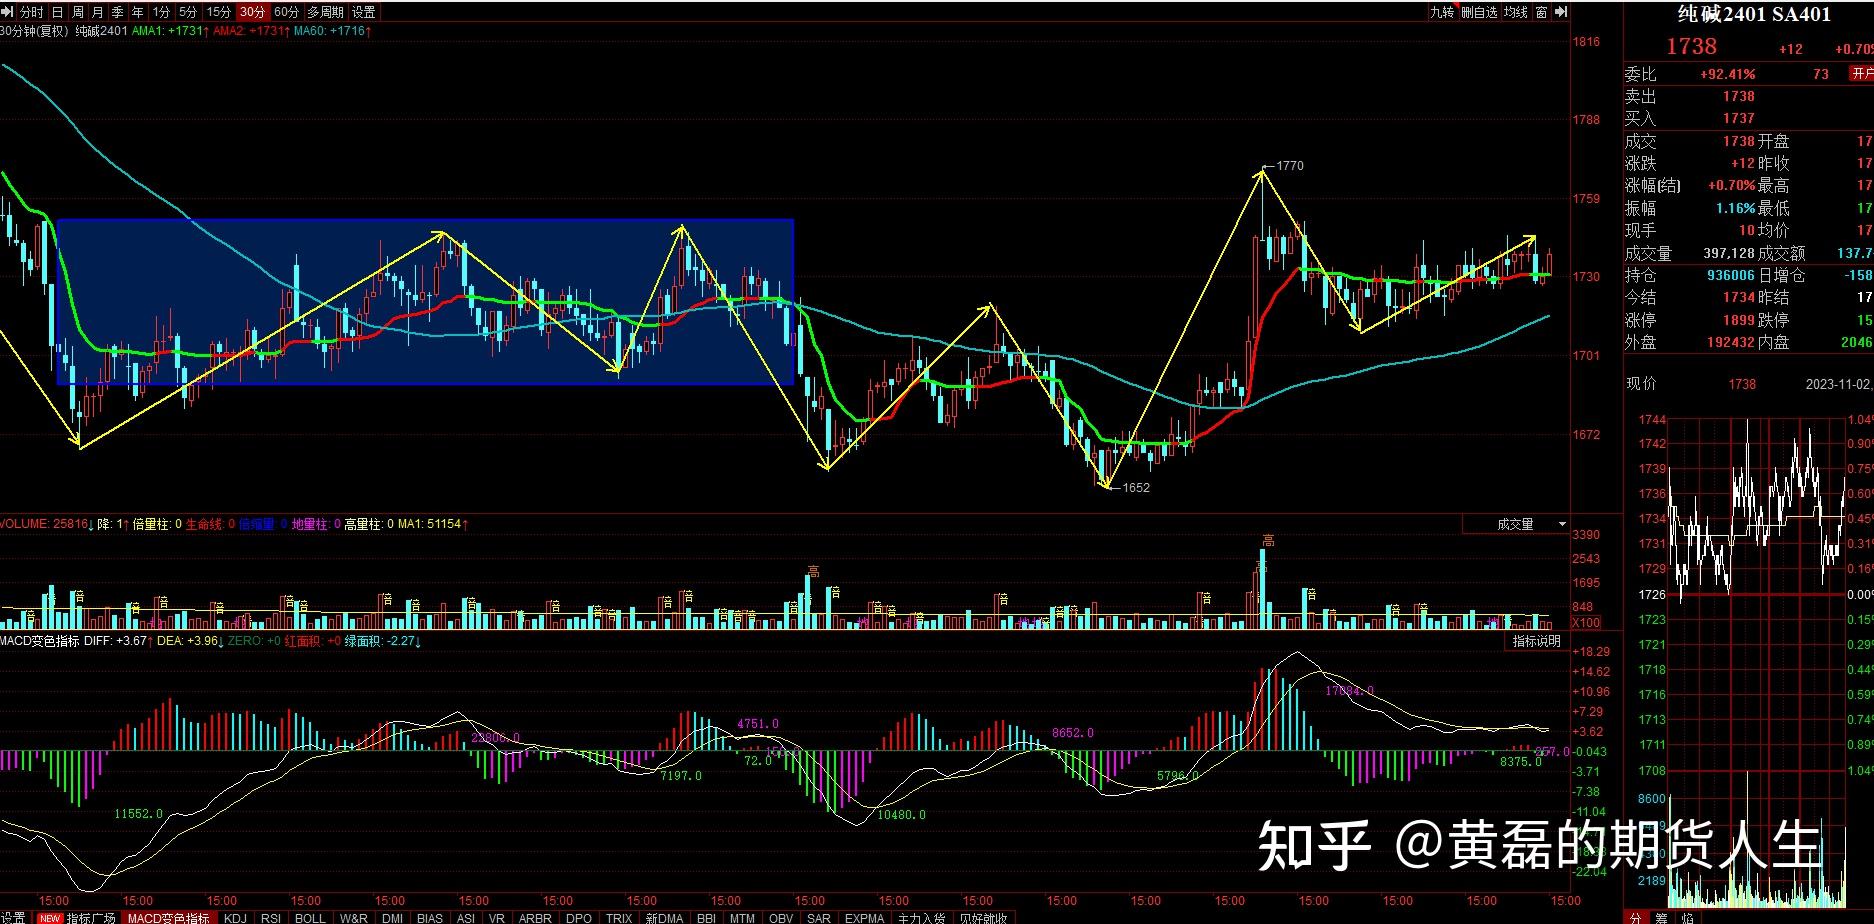Click the 纯碱2401 SA401 contract title
1874x924 pixels.
click(x=1754, y=14)
